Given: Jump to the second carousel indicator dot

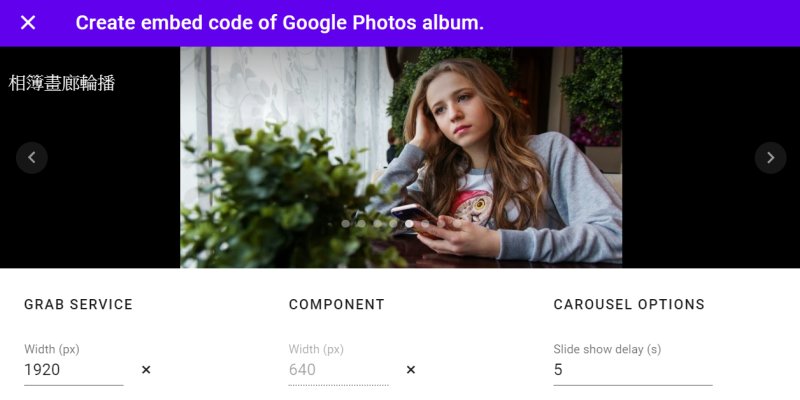Looking at the screenshot, I should (x=361, y=223).
